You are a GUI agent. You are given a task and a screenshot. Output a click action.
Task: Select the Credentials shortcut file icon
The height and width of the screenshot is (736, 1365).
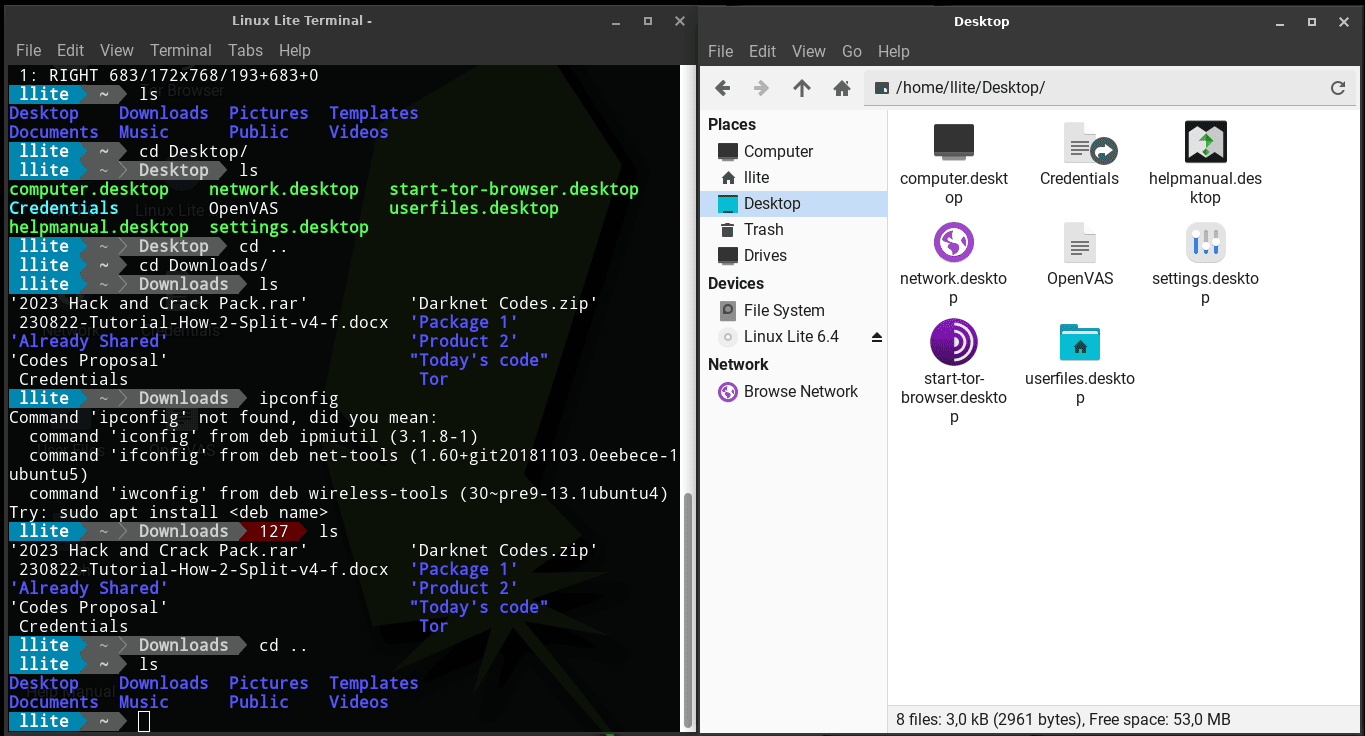pos(1090,143)
